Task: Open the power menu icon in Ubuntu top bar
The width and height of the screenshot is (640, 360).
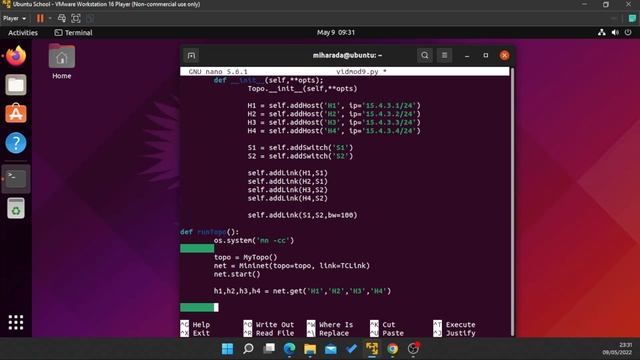Action: click(x=628, y=33)
